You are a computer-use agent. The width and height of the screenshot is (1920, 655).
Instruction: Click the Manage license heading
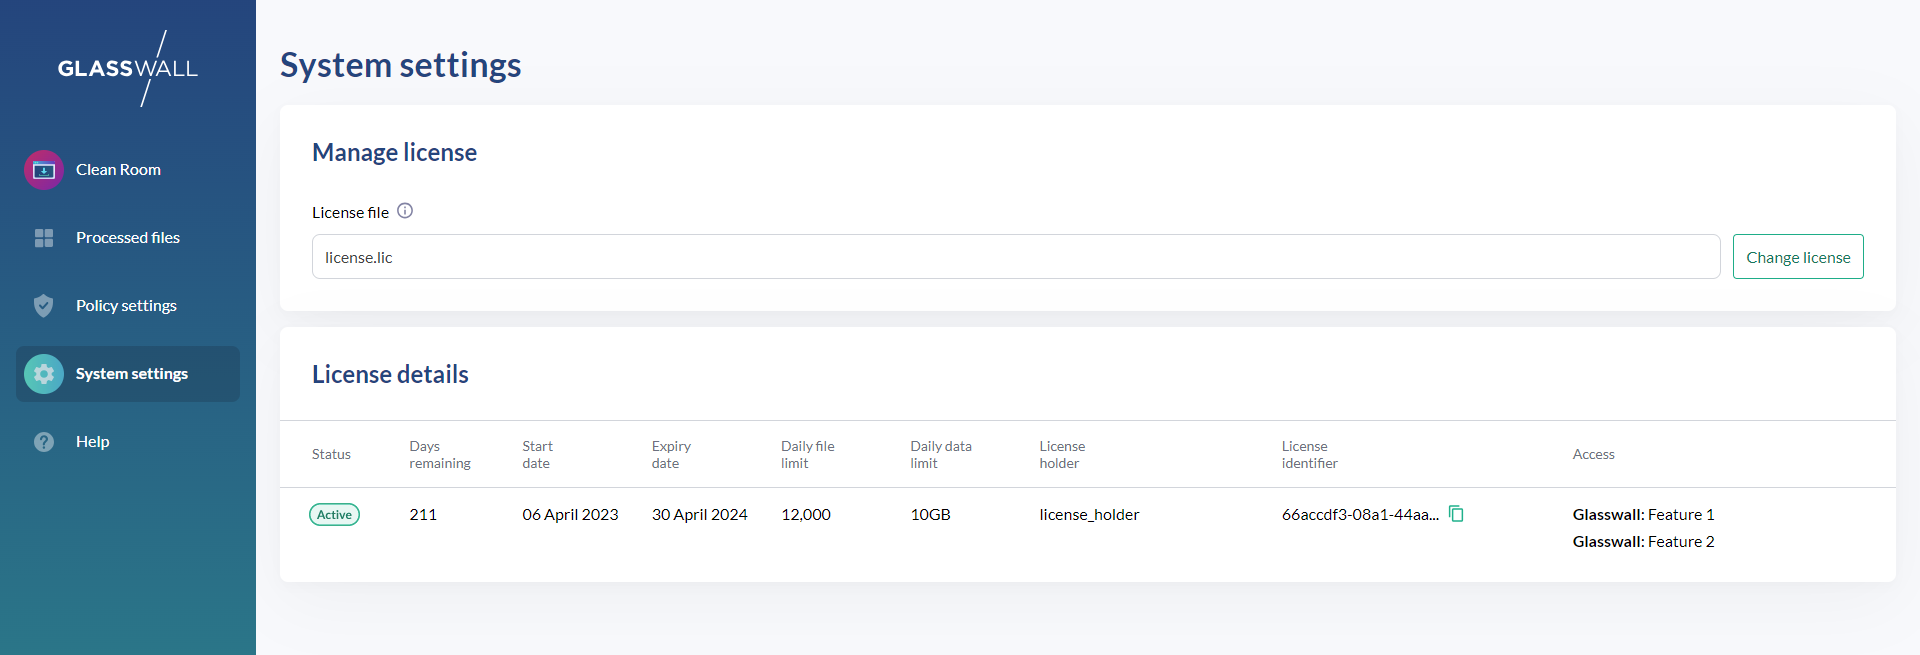click(394, 152)
